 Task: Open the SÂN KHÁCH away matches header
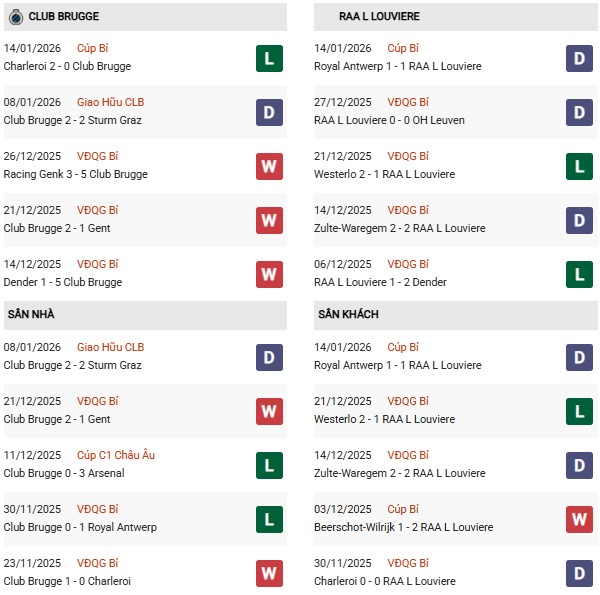(348, 315)
